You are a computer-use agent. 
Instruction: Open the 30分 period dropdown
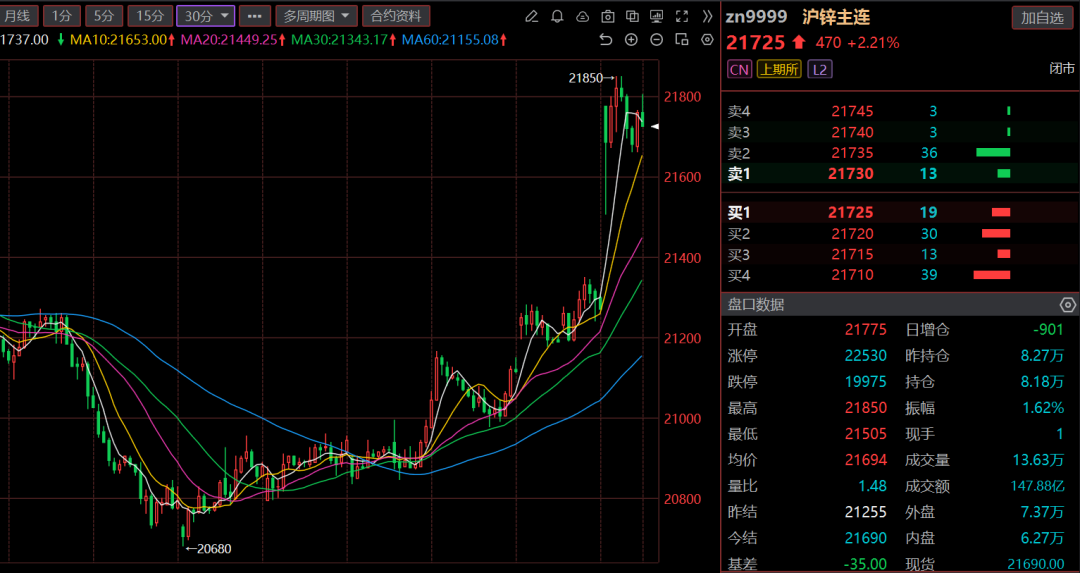205,16
